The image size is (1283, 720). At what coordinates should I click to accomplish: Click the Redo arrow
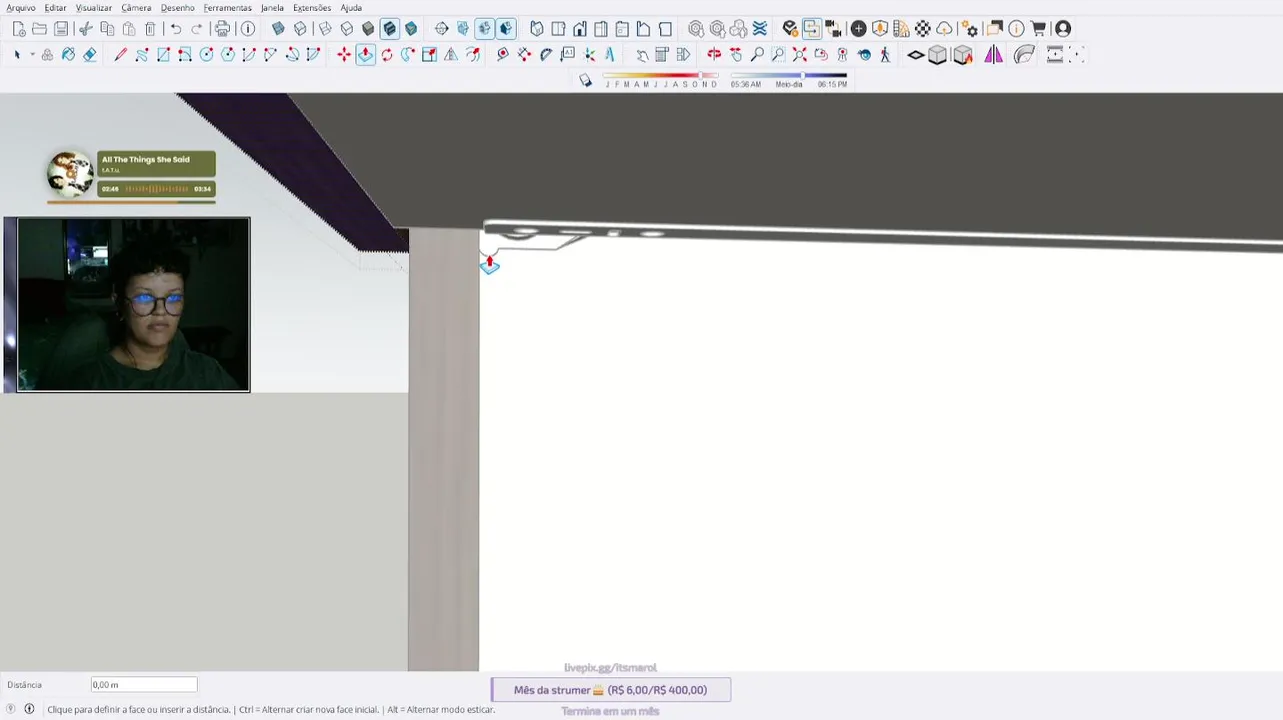click(197, 29)
